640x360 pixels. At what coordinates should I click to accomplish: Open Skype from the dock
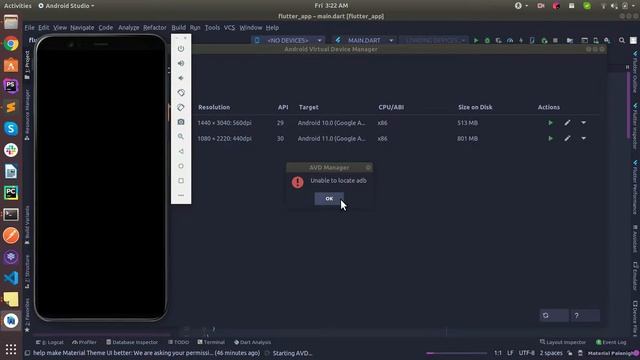(11, 129)
